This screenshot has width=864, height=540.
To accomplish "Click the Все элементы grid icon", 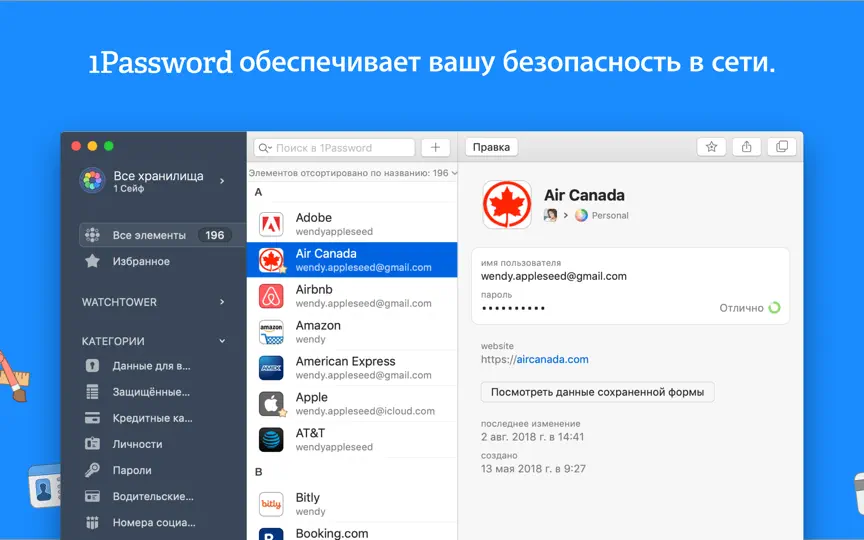I will [x=93, y=235].
